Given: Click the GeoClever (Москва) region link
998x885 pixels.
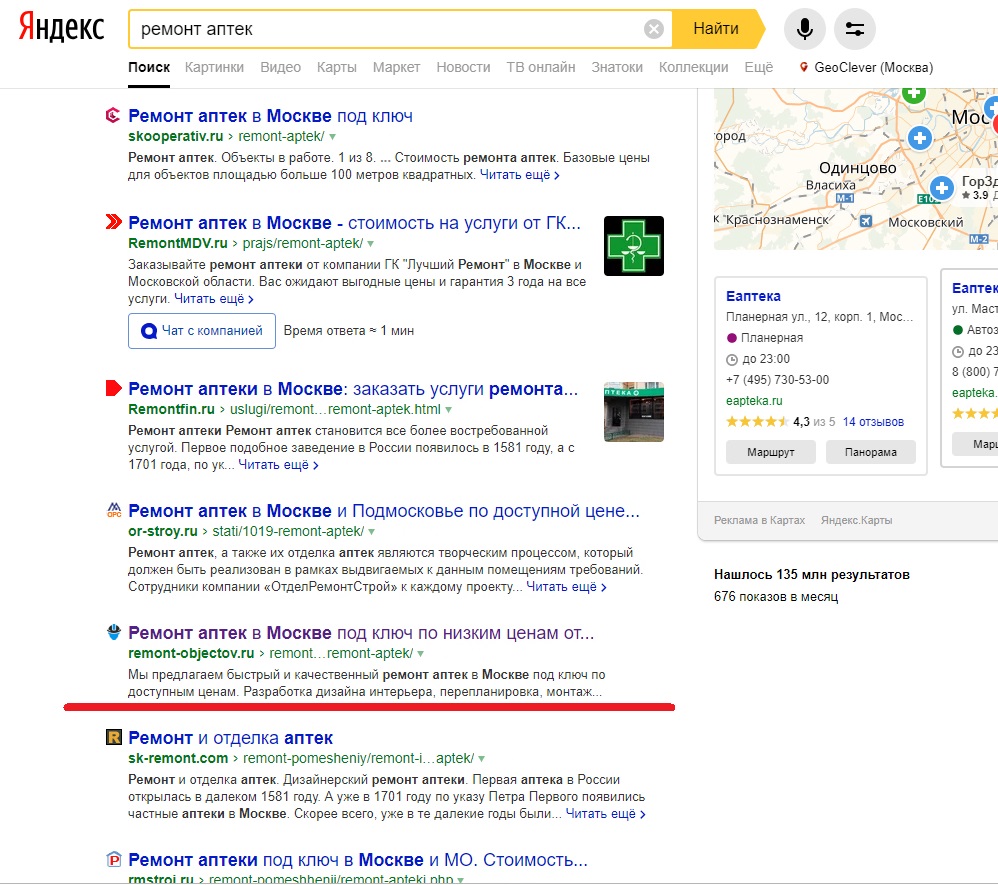Looking at the screenshot, I should click(x=873, y=67).
